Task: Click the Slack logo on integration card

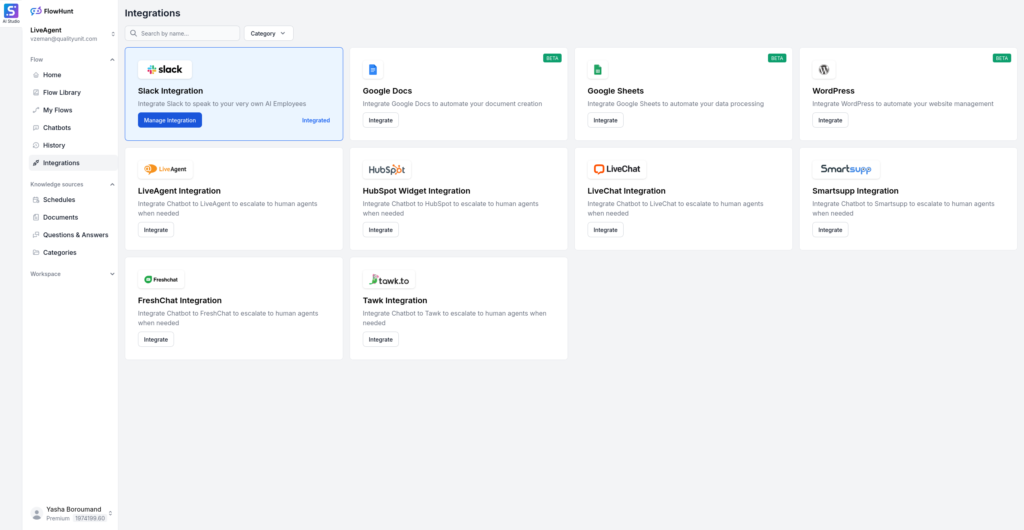Action: pyautogui.click(x=165, y=70)
